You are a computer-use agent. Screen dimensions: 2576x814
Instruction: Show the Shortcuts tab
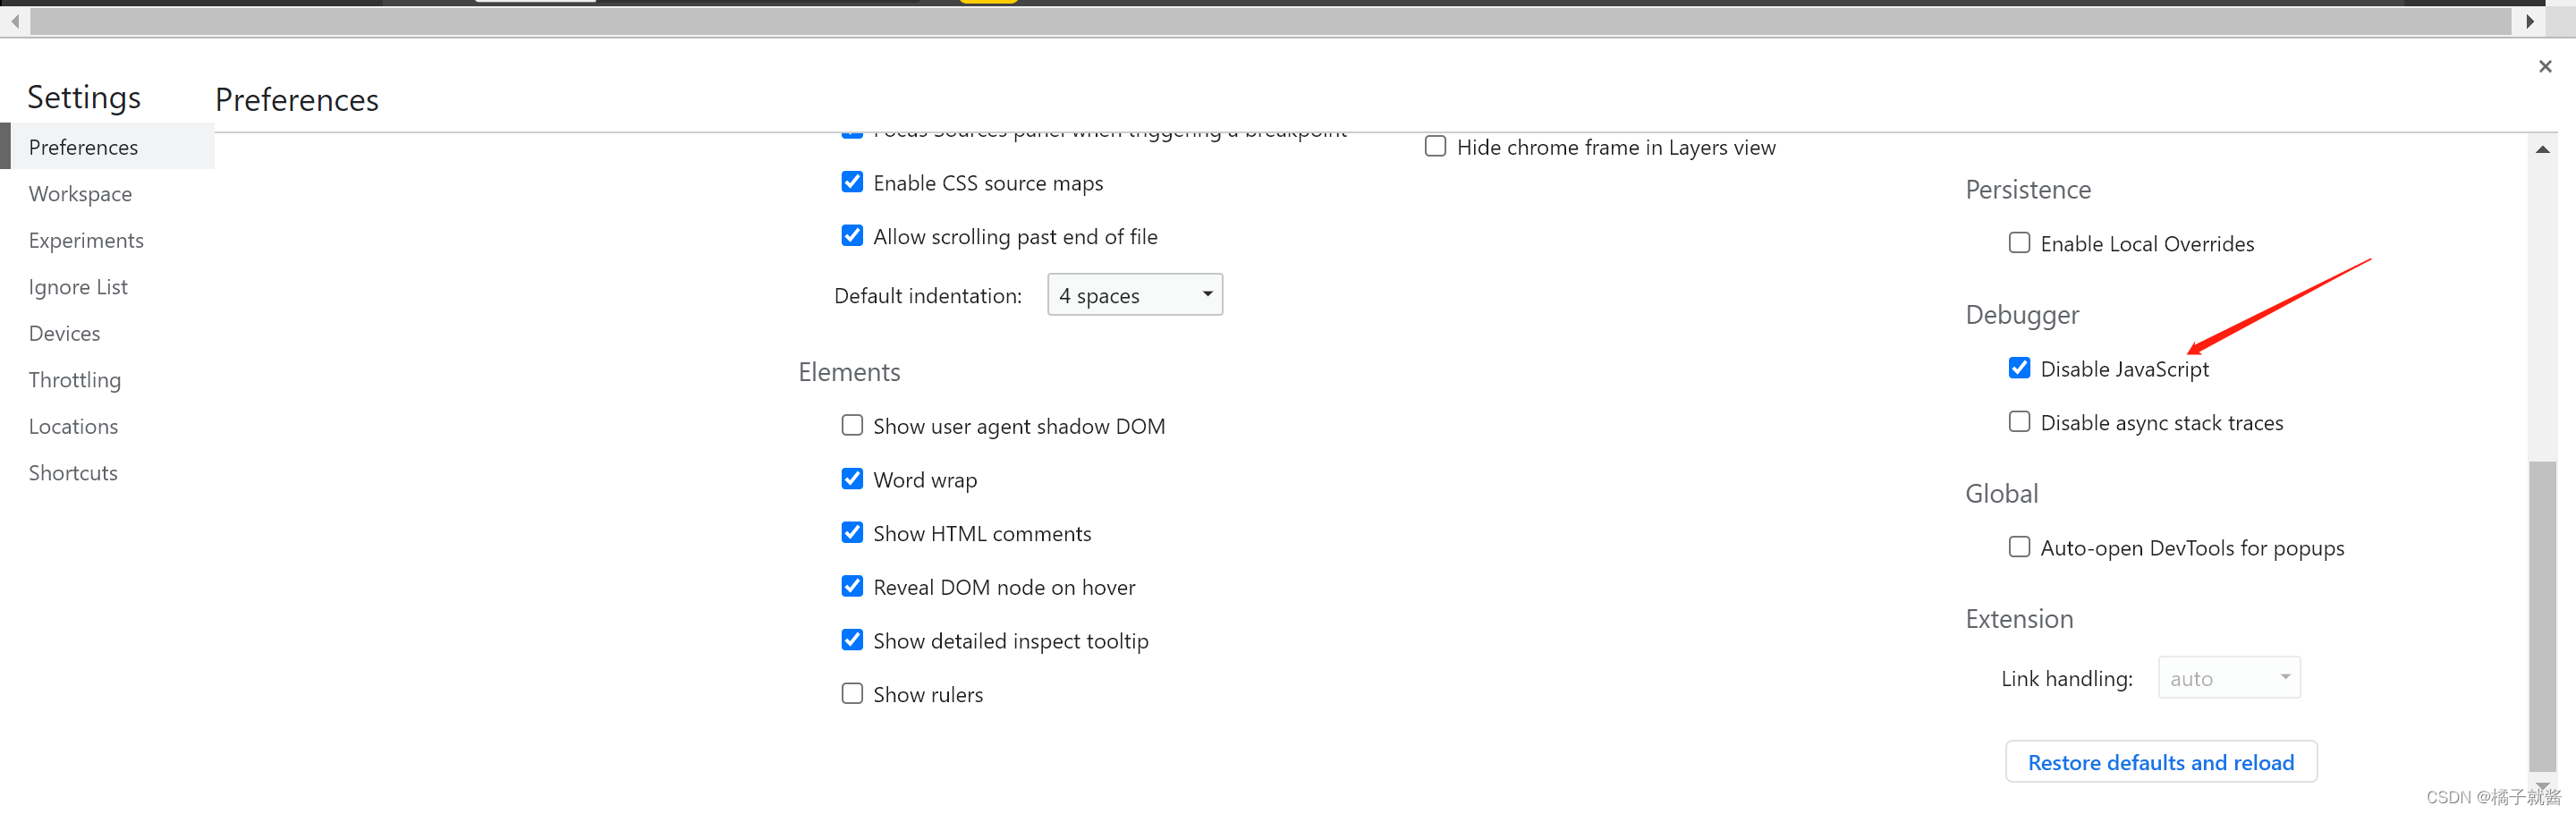pos(107,473)
